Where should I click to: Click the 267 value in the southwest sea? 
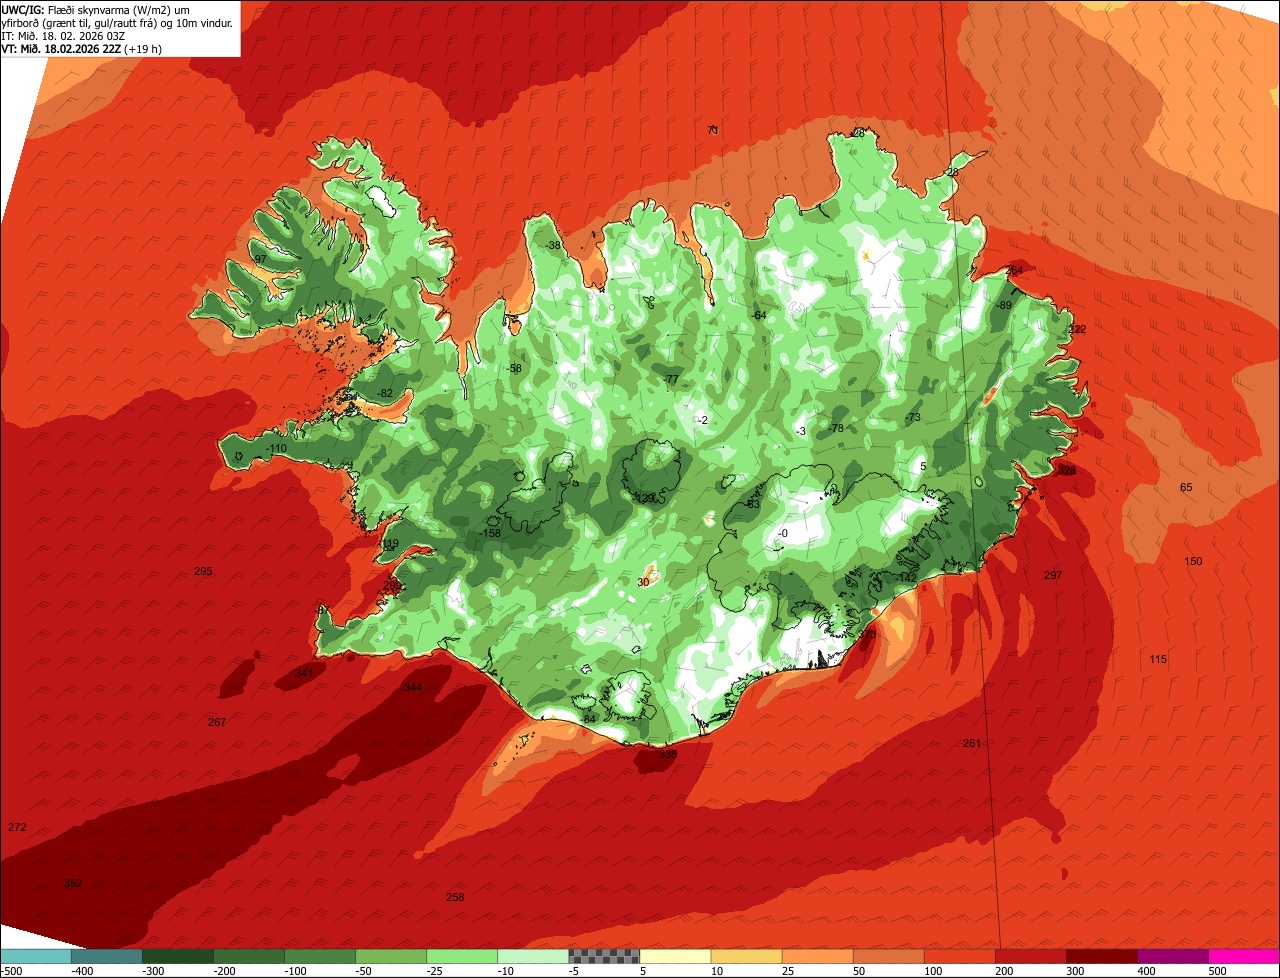pyautogui.click(x=217, y=723)
